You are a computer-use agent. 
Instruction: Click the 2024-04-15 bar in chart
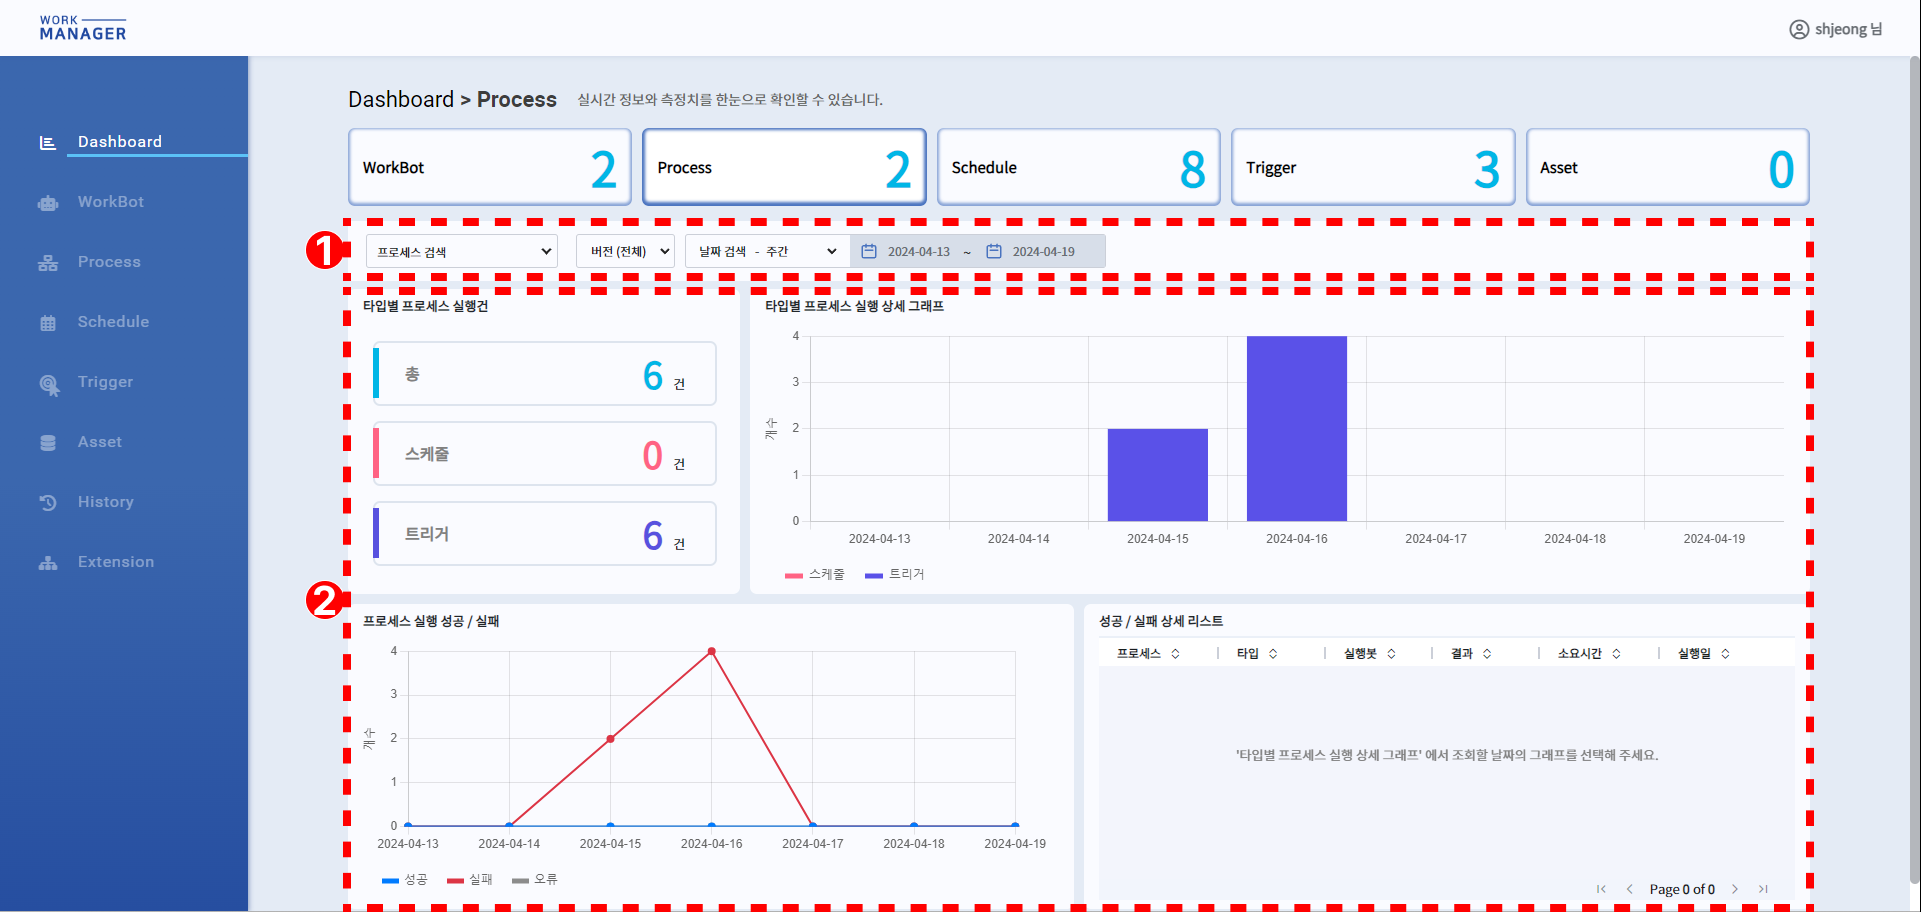[x=1158, y=475]
